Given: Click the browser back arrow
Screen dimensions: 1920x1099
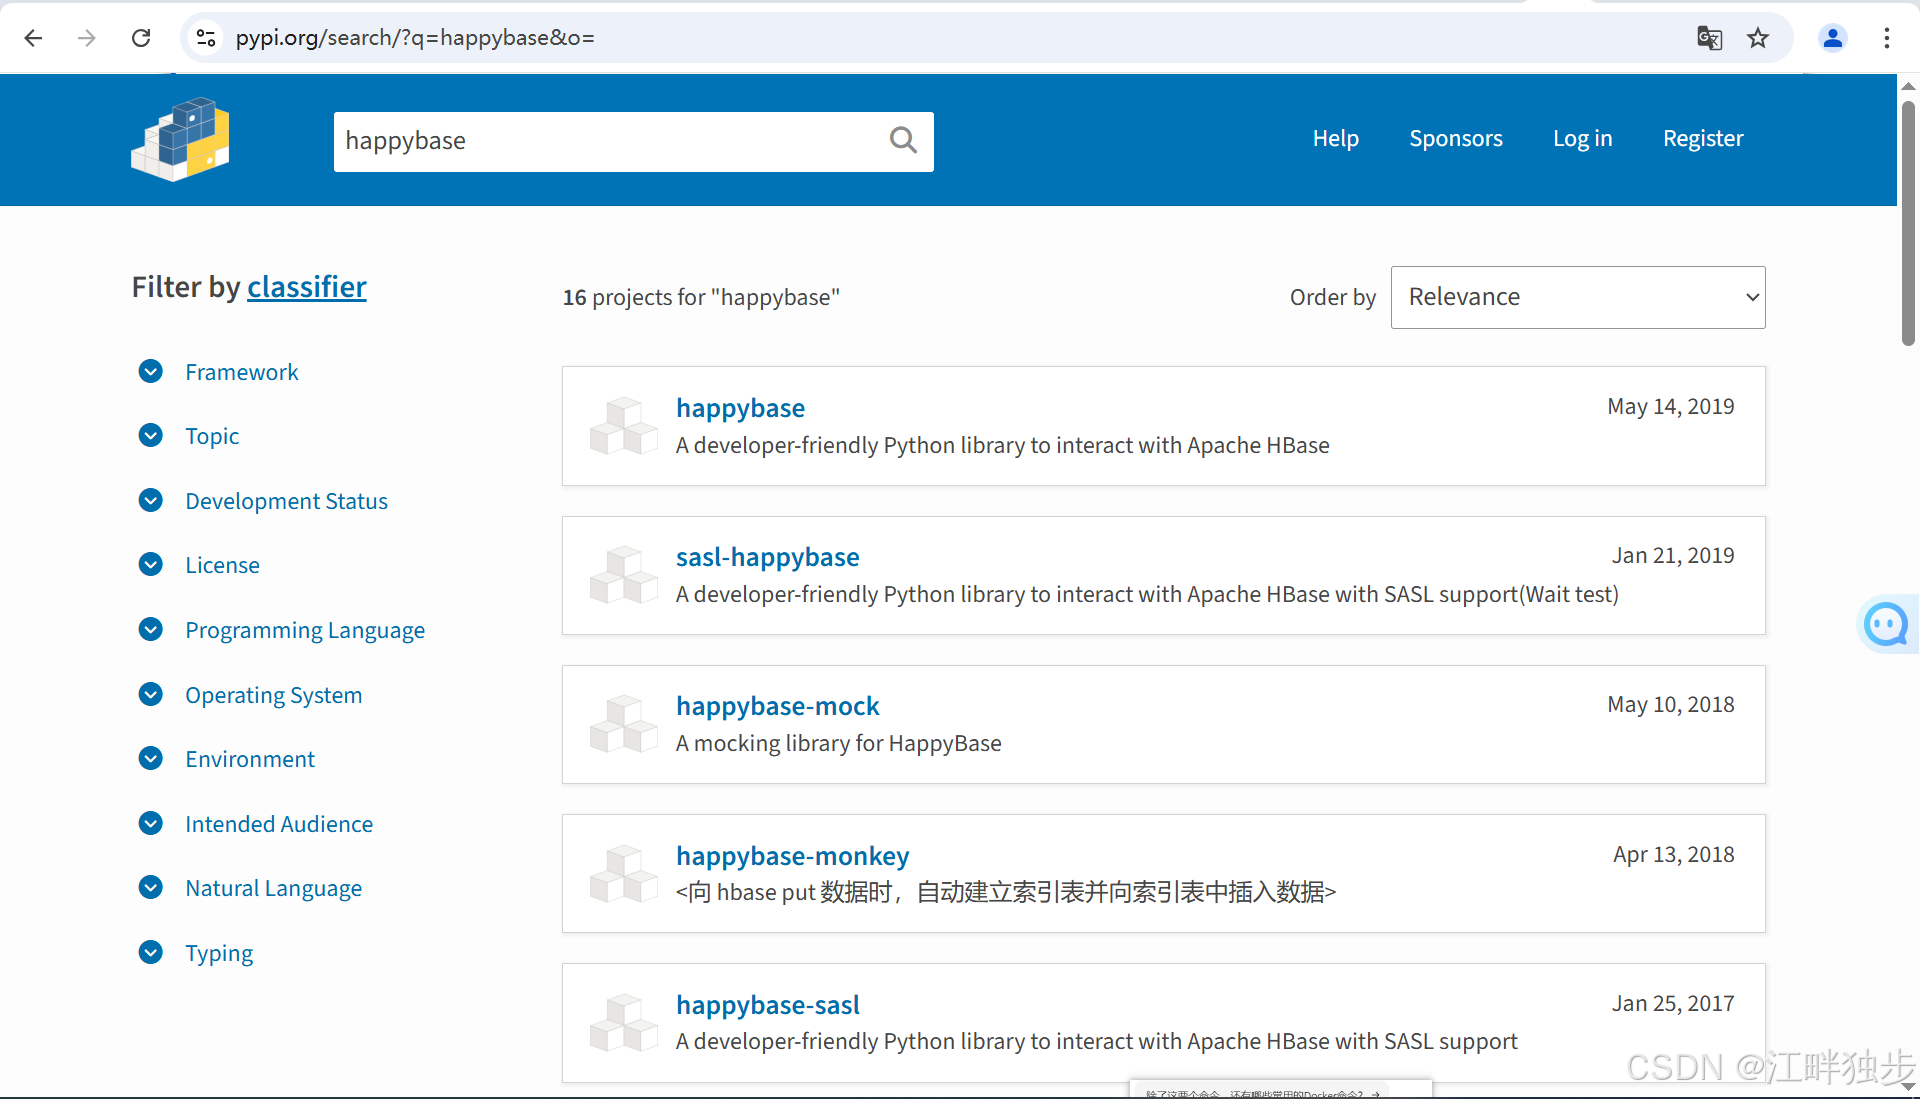Looking at the screenshot, I should tap(33, 38).
